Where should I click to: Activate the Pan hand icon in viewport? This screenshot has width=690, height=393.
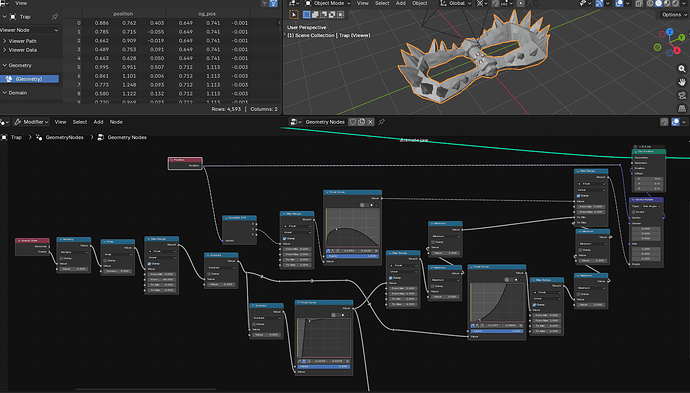coord(682,82)
